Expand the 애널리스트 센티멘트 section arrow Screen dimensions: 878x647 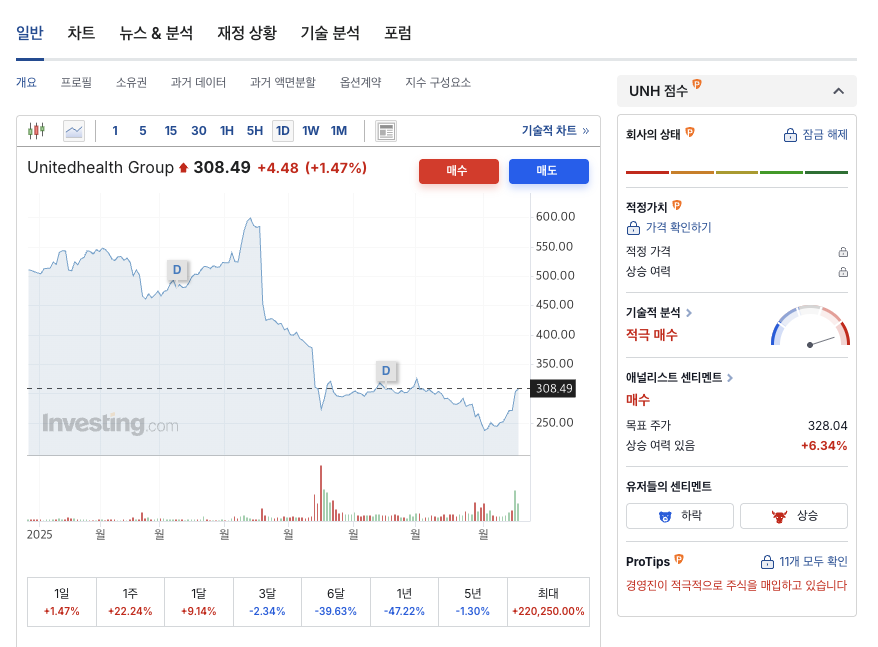click(x=730, y=378)
